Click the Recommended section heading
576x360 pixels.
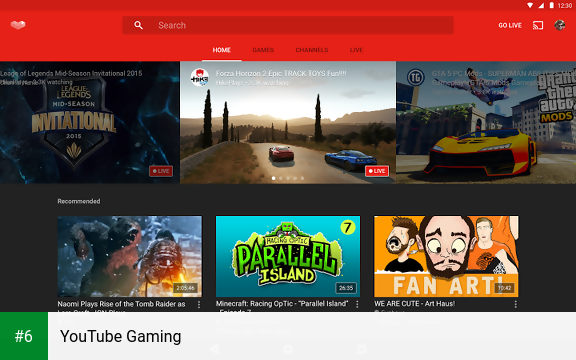(79, 201)
